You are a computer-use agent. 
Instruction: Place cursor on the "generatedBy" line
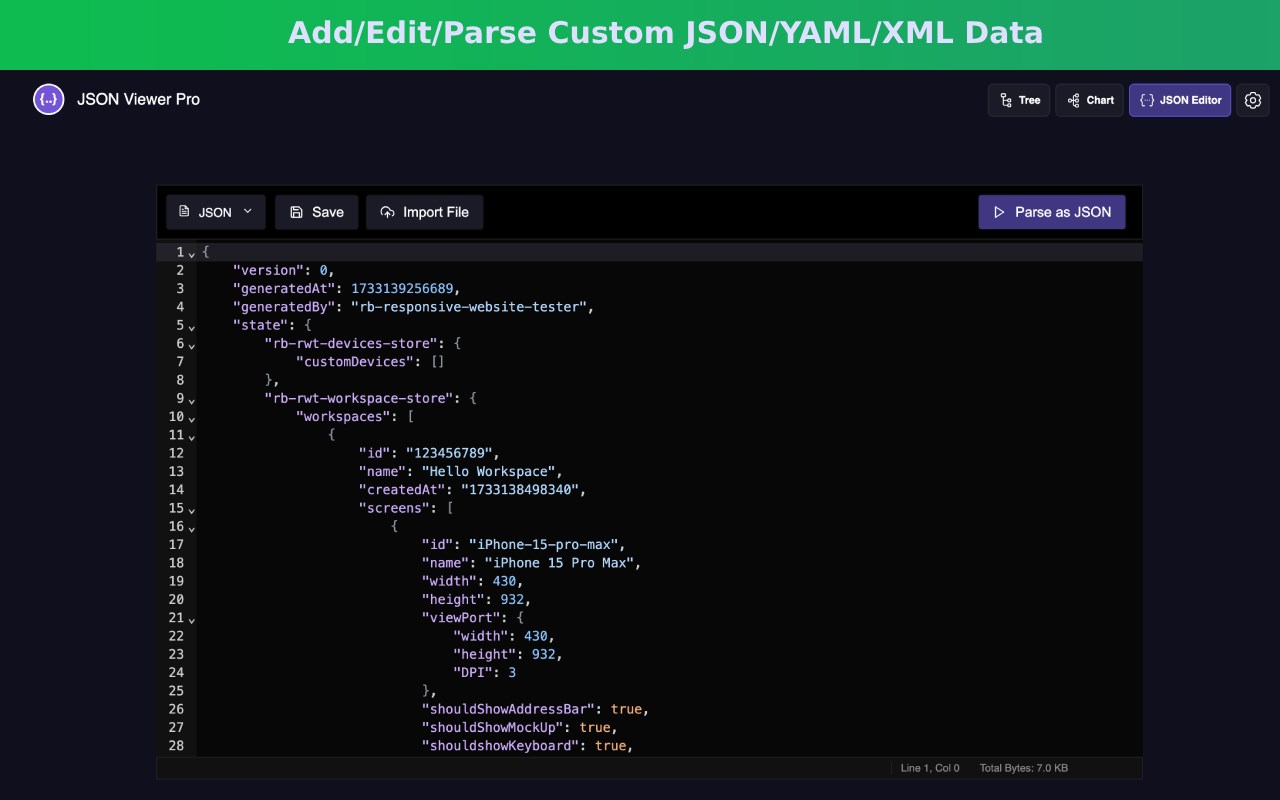[x=669, y=307]
